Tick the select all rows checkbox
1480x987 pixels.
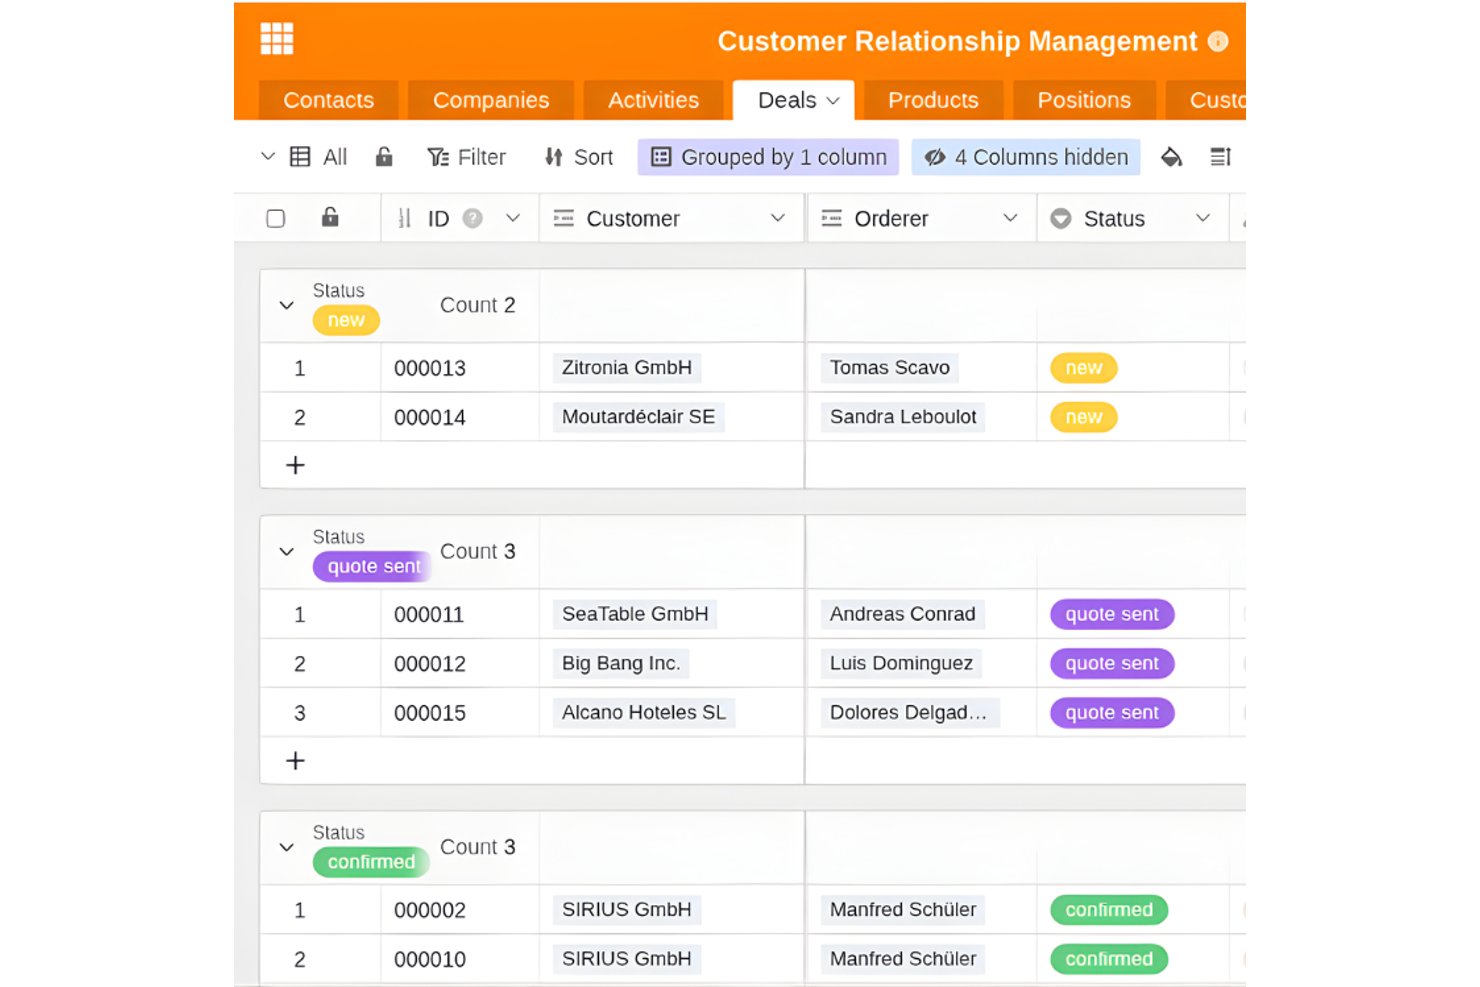click(276, 218)
